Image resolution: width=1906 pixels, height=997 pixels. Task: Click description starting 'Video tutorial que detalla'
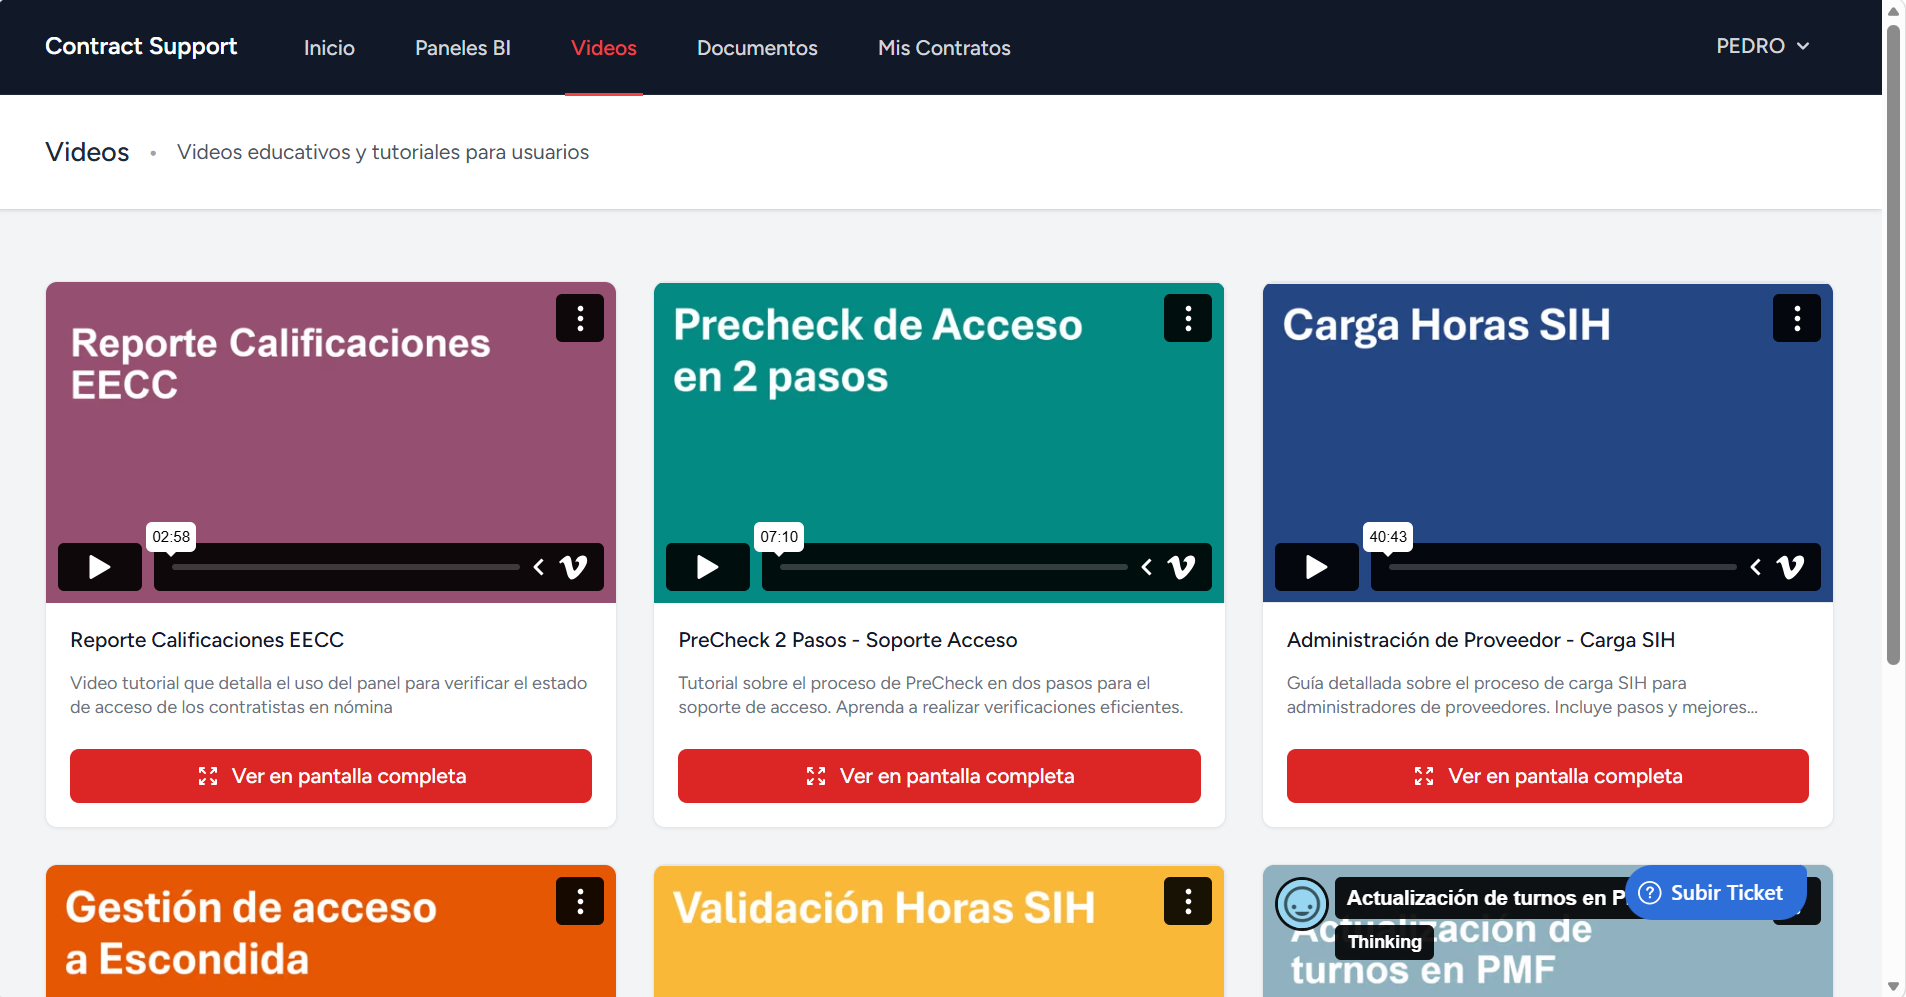(329, 695)
